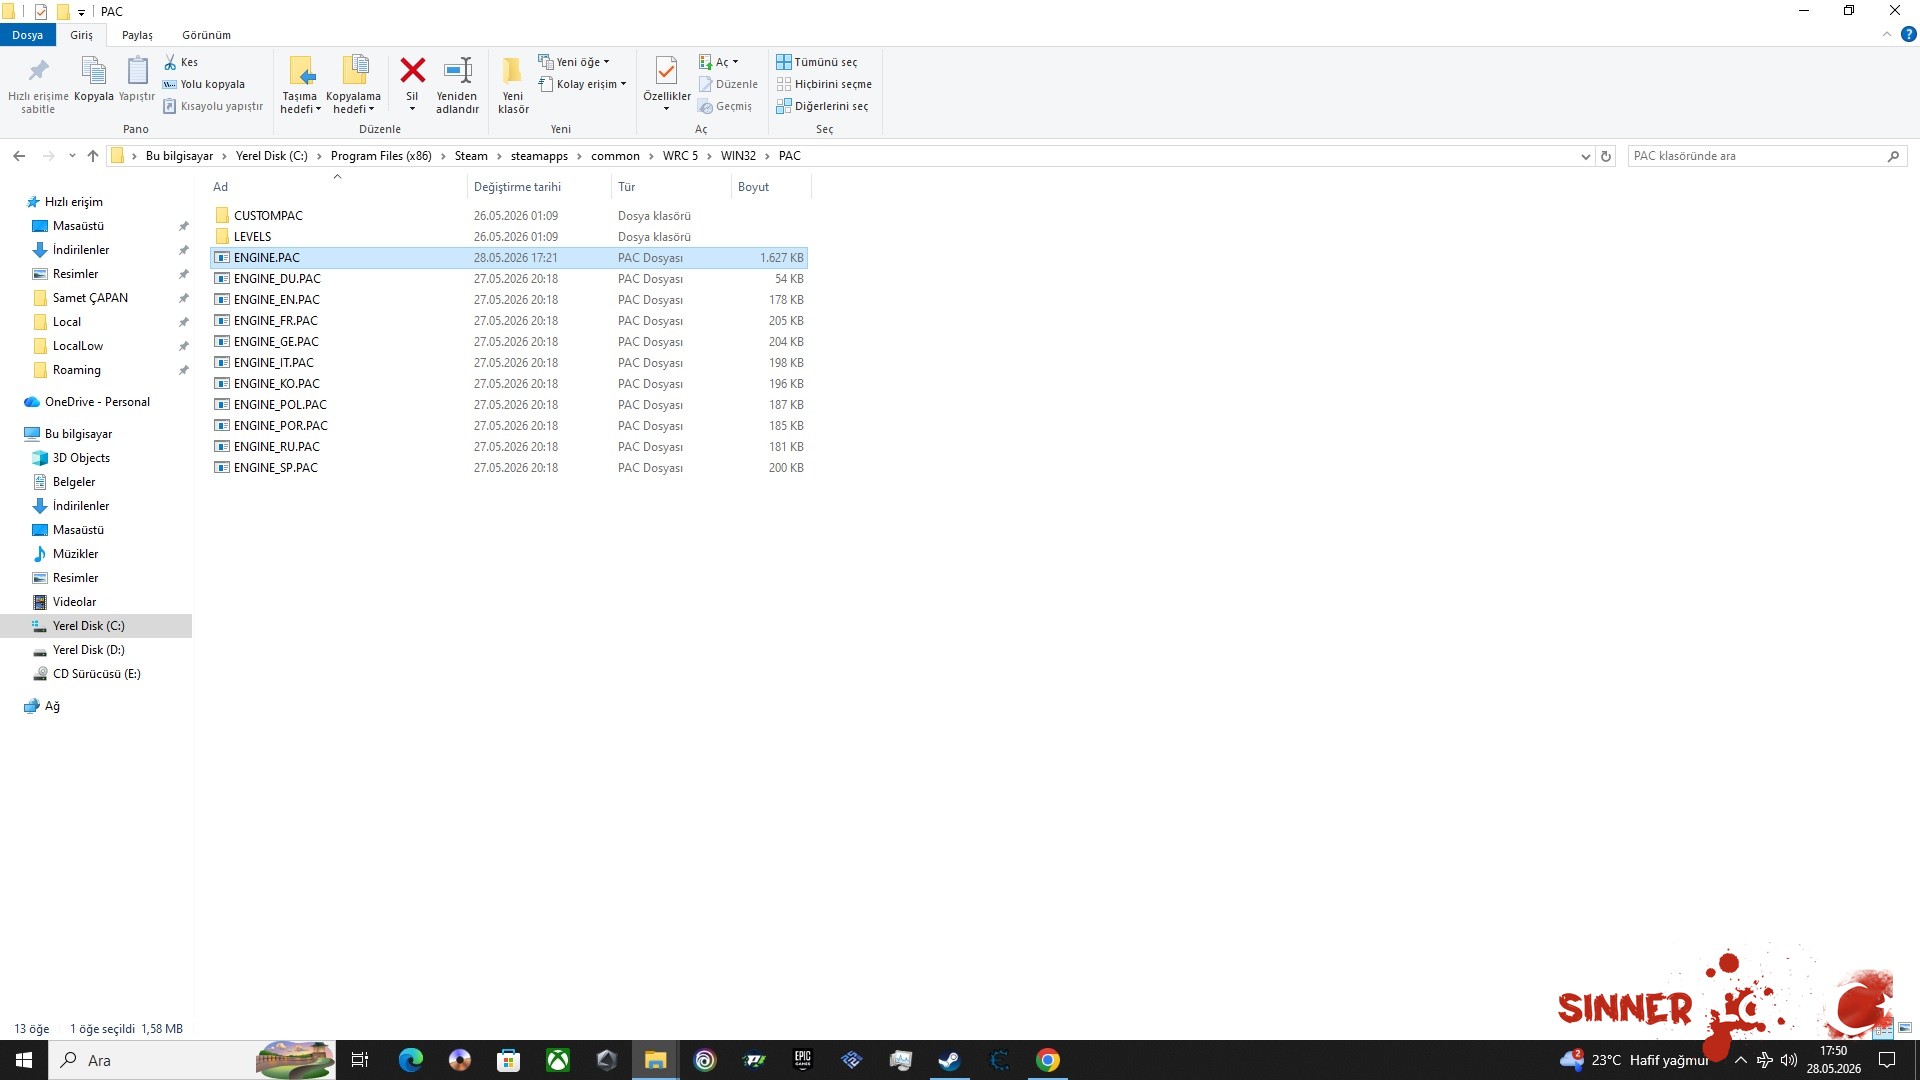Open the Paylaş ribbon tab
1920x1080 pixels.
coord(137,35)
